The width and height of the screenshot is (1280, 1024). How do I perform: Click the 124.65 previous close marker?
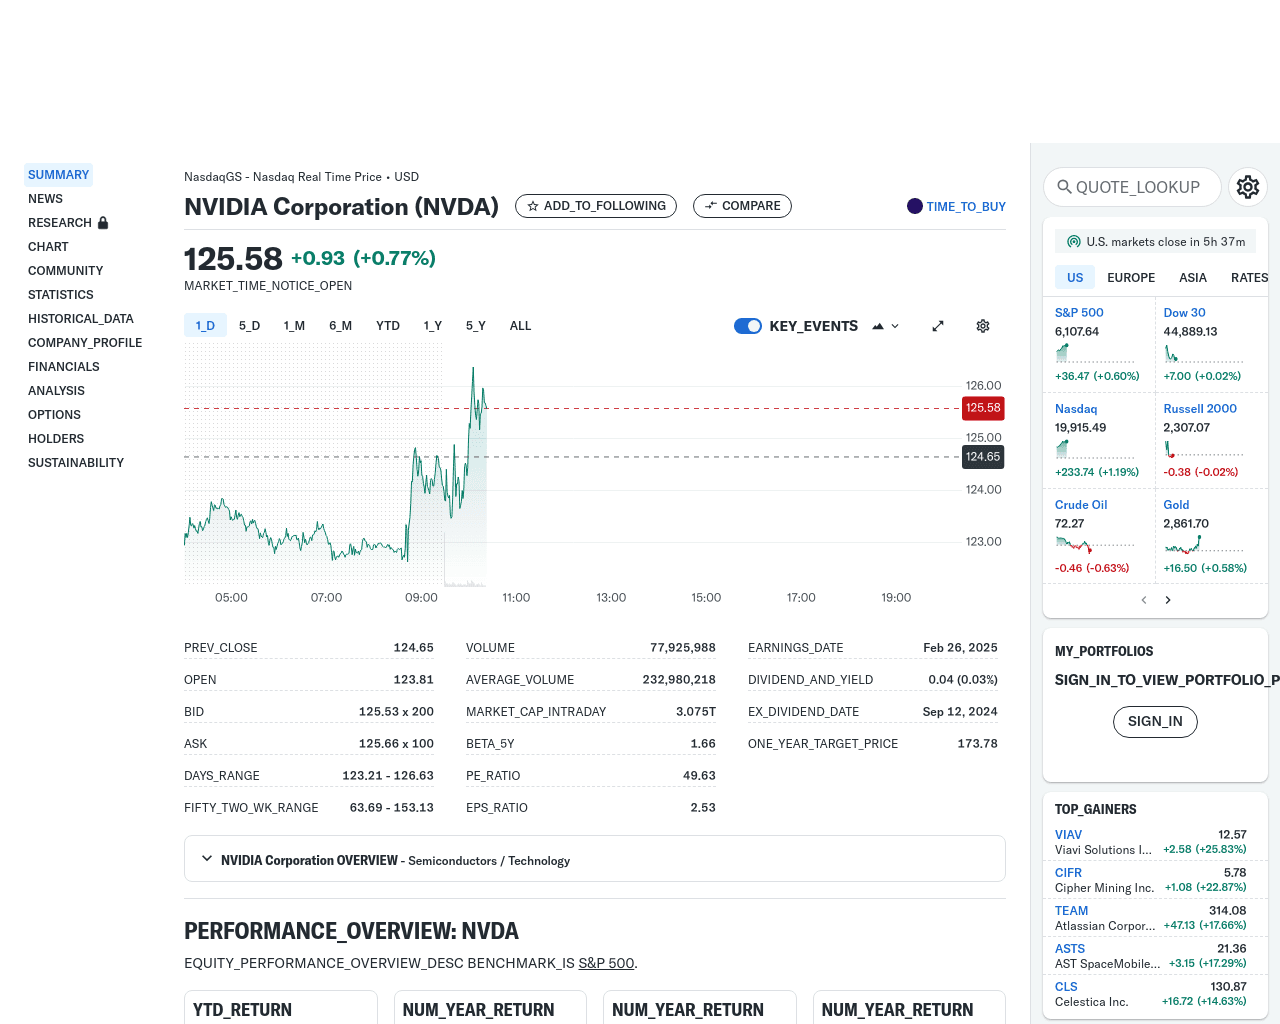pos(983,457)
